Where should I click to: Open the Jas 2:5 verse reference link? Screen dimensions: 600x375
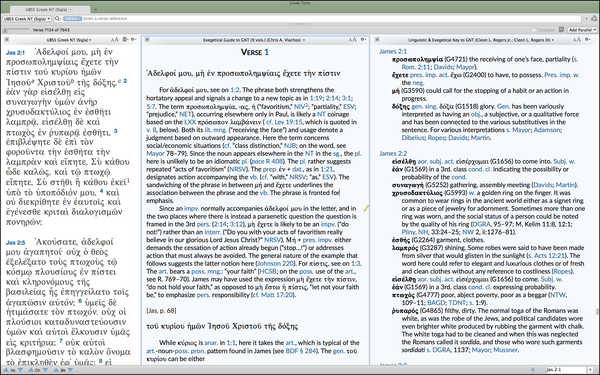click(x=15, y=243)
